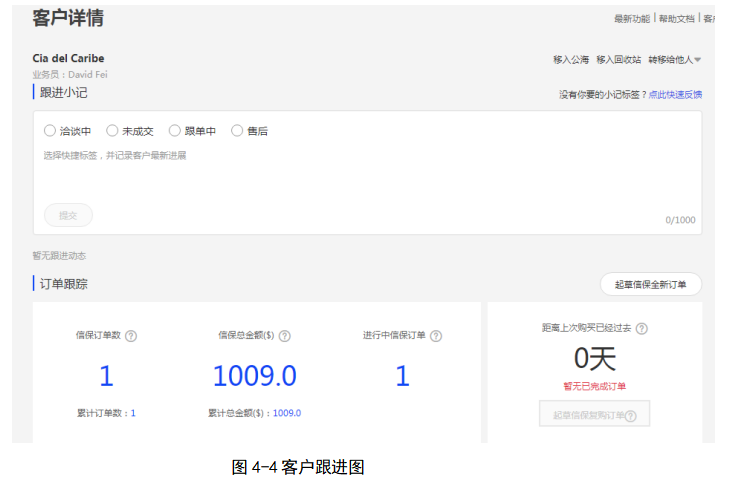Image resolution: width=746 pixels, height=487 pixels.
Task: Select the 跟单中 radio option
Action: point(175,130)
